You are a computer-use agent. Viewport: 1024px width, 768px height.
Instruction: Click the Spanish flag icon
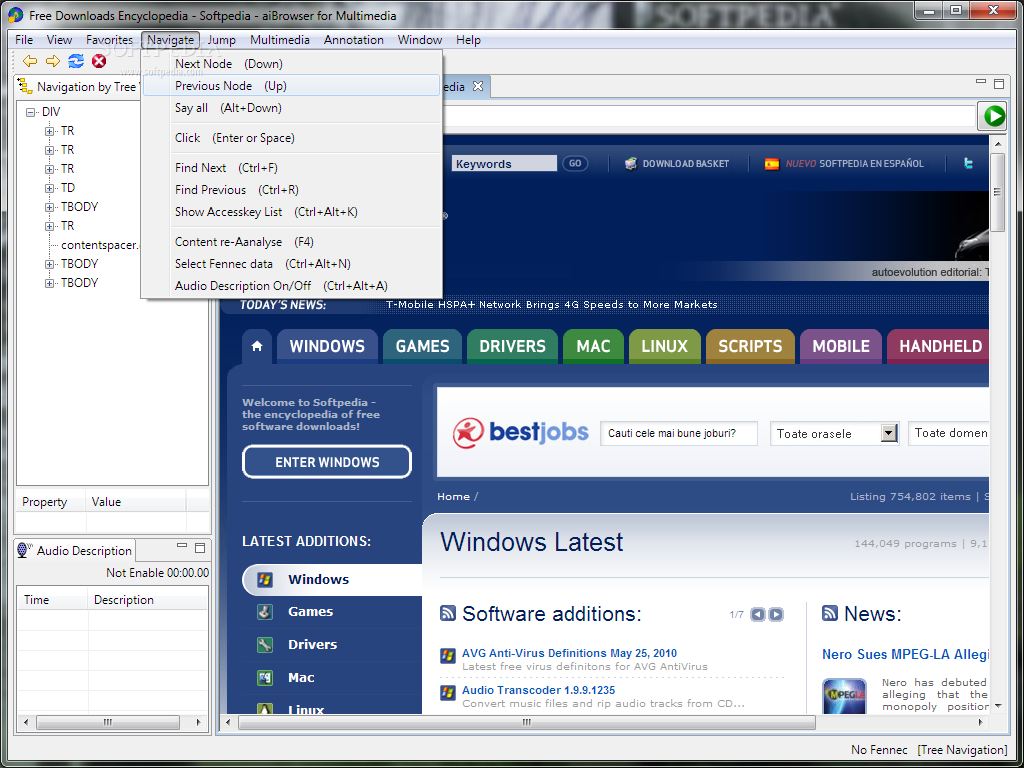(772, 164)
